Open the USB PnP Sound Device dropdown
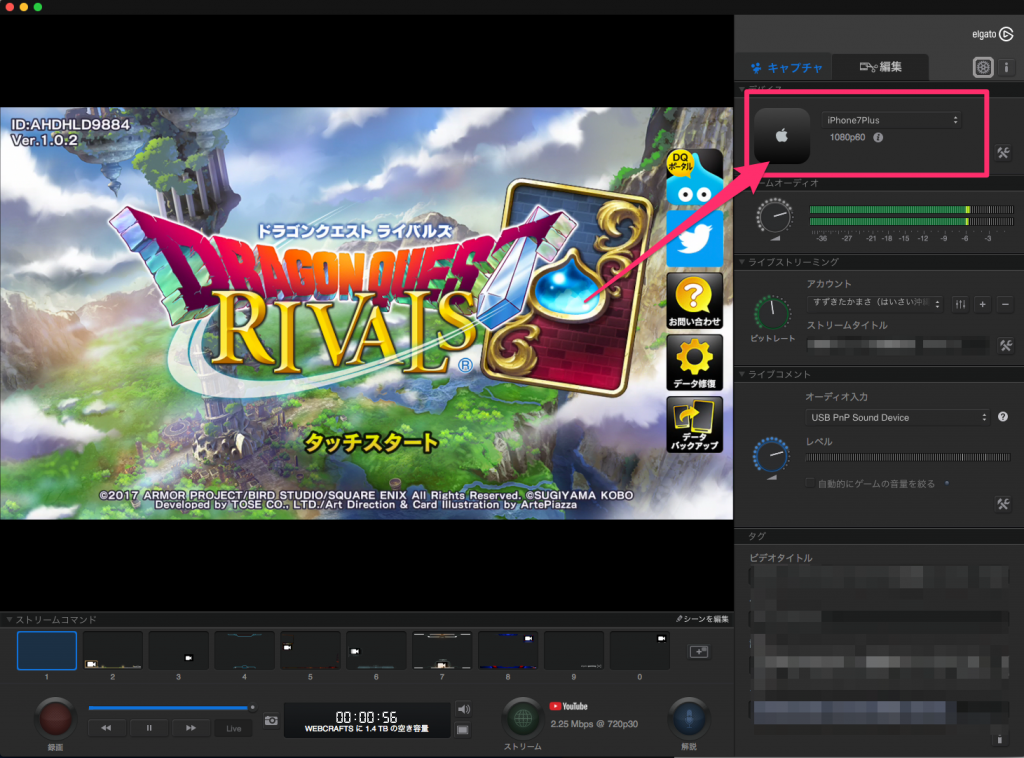The width and height of the screenshot is (1024, 758). click(897, 417)
